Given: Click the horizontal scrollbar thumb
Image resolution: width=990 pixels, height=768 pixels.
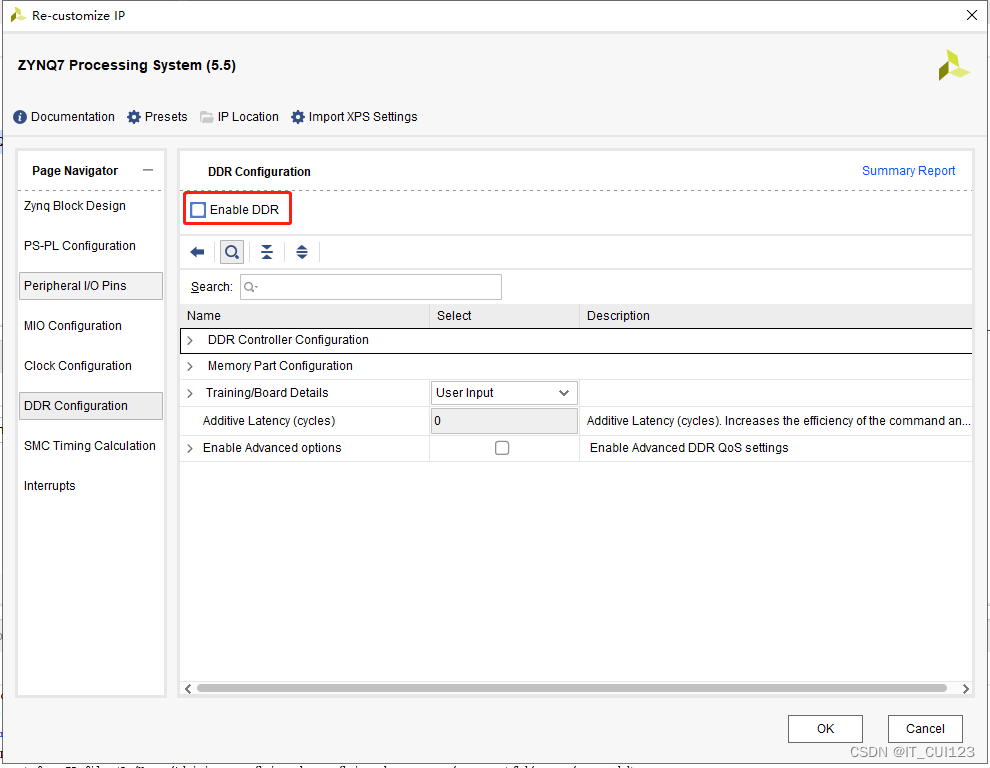Looking at the screenshot, I should tap(571, 688).
